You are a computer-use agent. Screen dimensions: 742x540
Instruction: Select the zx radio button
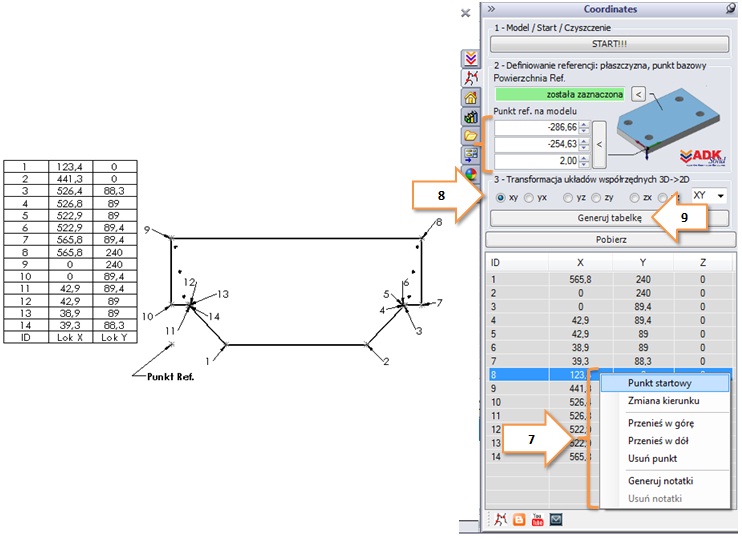pyautogui.click(x=635, y=198)
